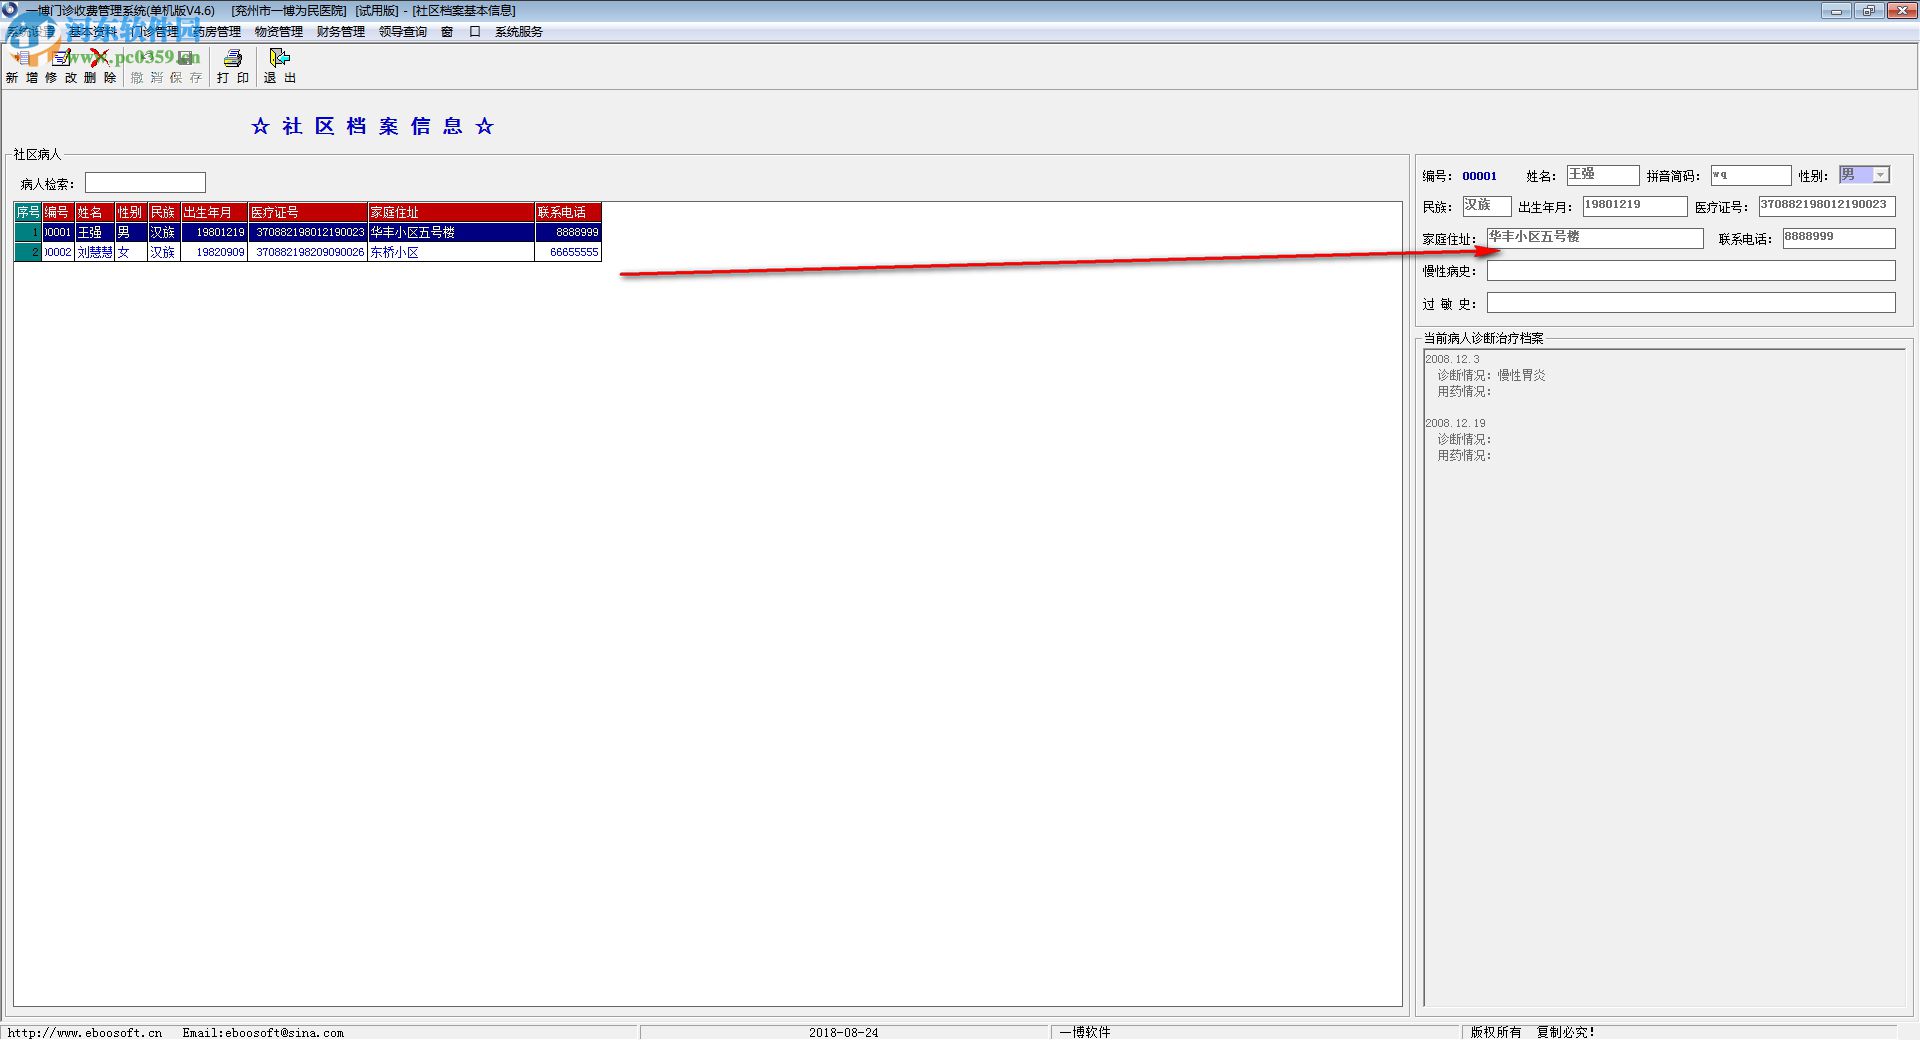The image size is (1920, 1040).
Task: Click the 家庭住址 column header in table
Action: click(x=451, y=212)
